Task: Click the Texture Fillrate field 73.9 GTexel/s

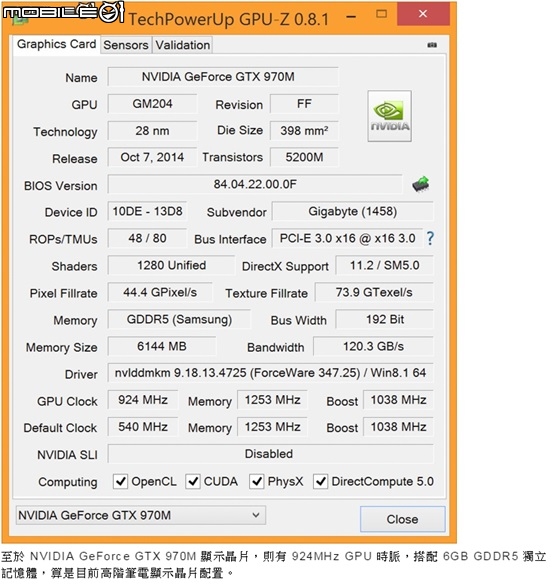Action: [x=374, y=292]
